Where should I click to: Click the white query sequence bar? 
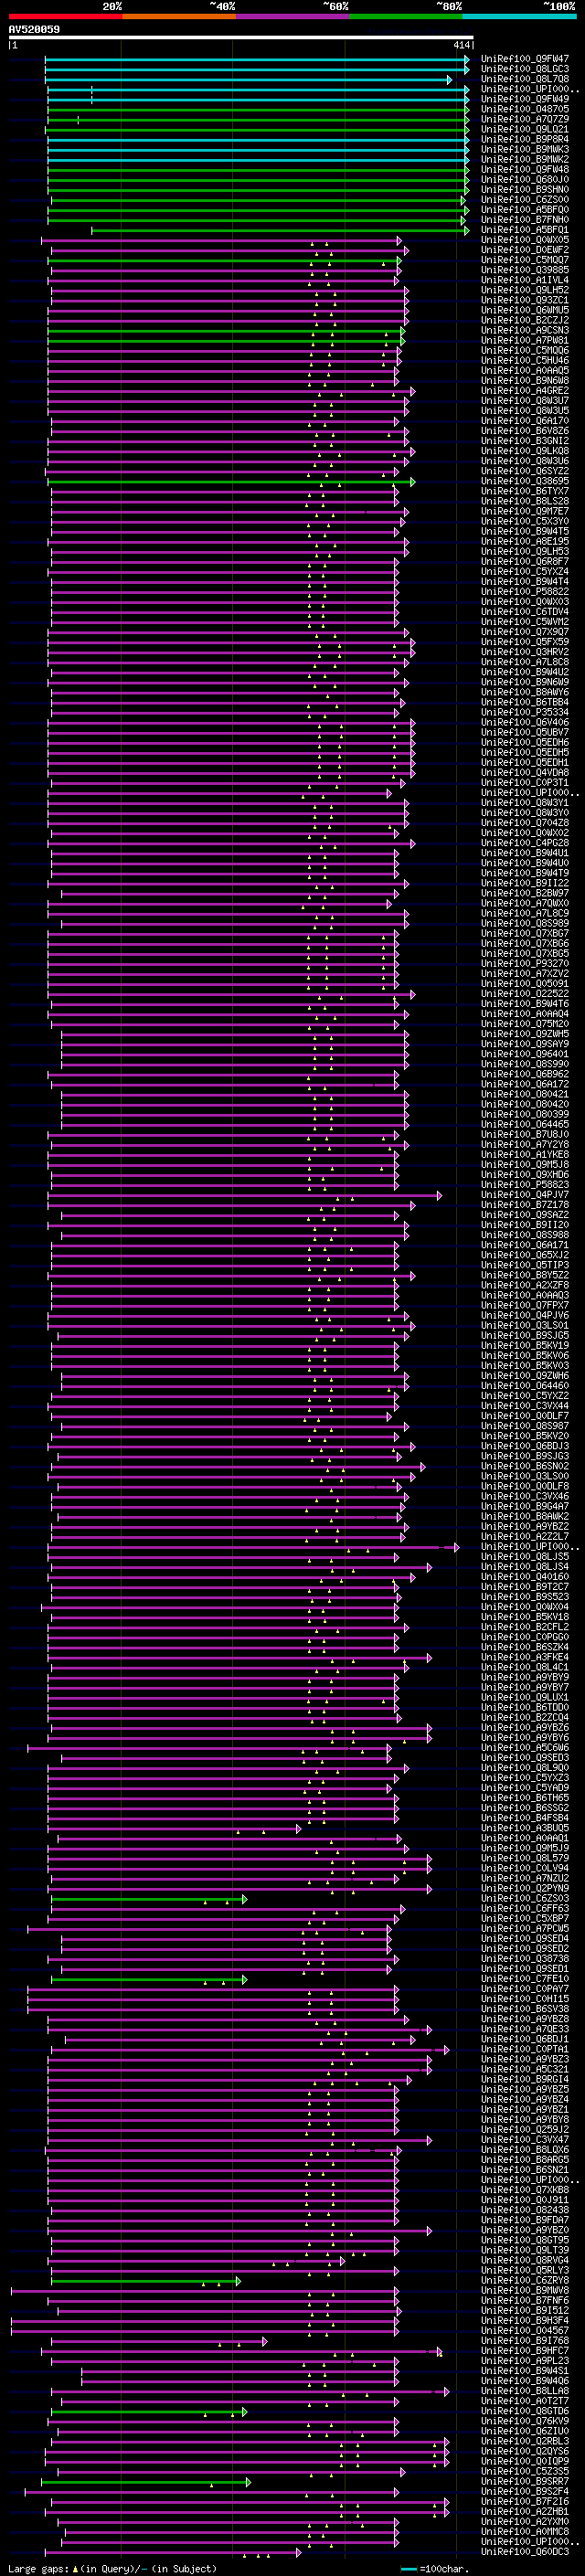(241, 38)
